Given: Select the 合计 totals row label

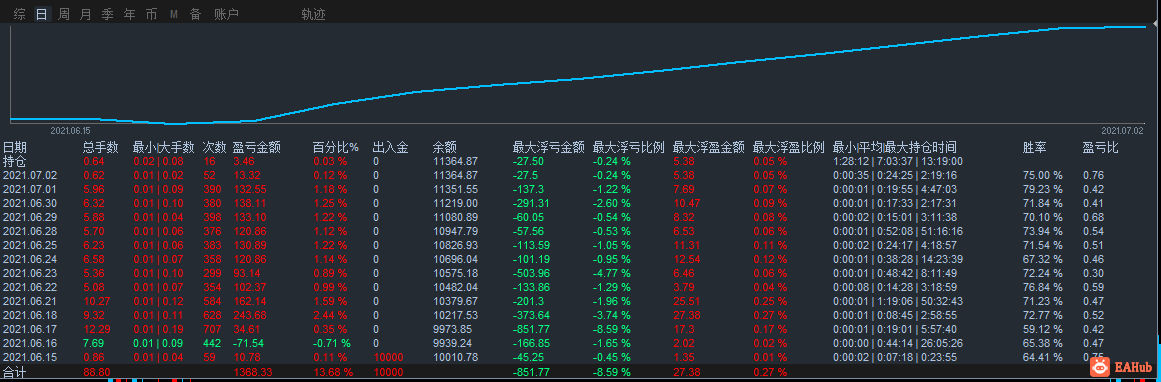Looking at the screenshot, I should tap(14, 372).
